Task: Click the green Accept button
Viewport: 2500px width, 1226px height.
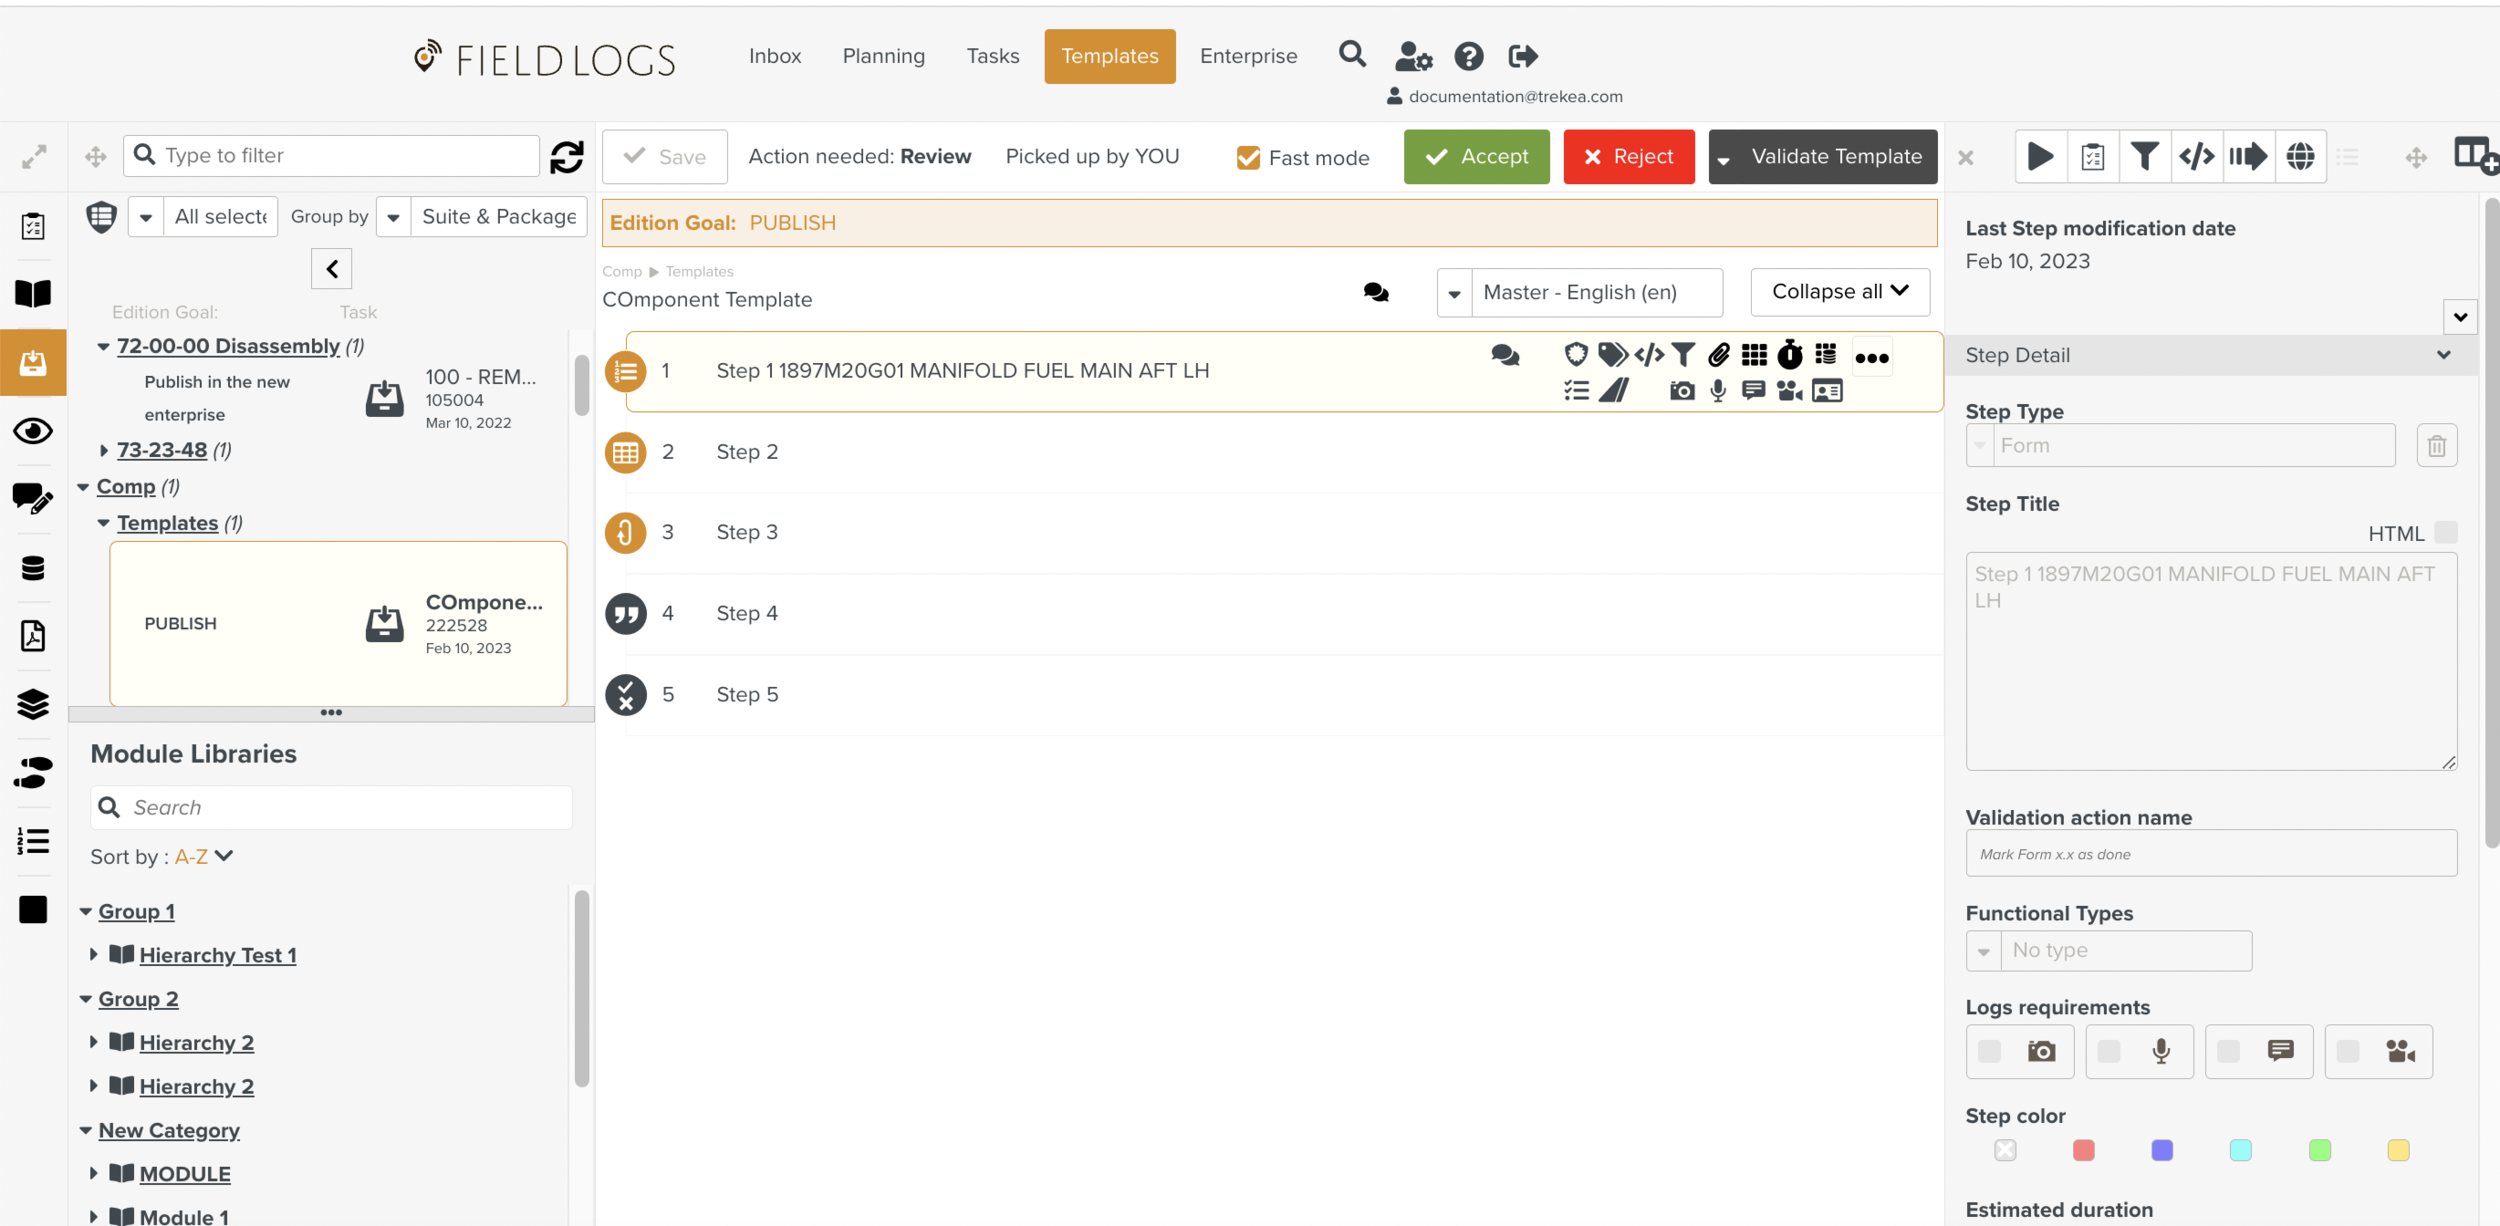Action: (1476, 156)
